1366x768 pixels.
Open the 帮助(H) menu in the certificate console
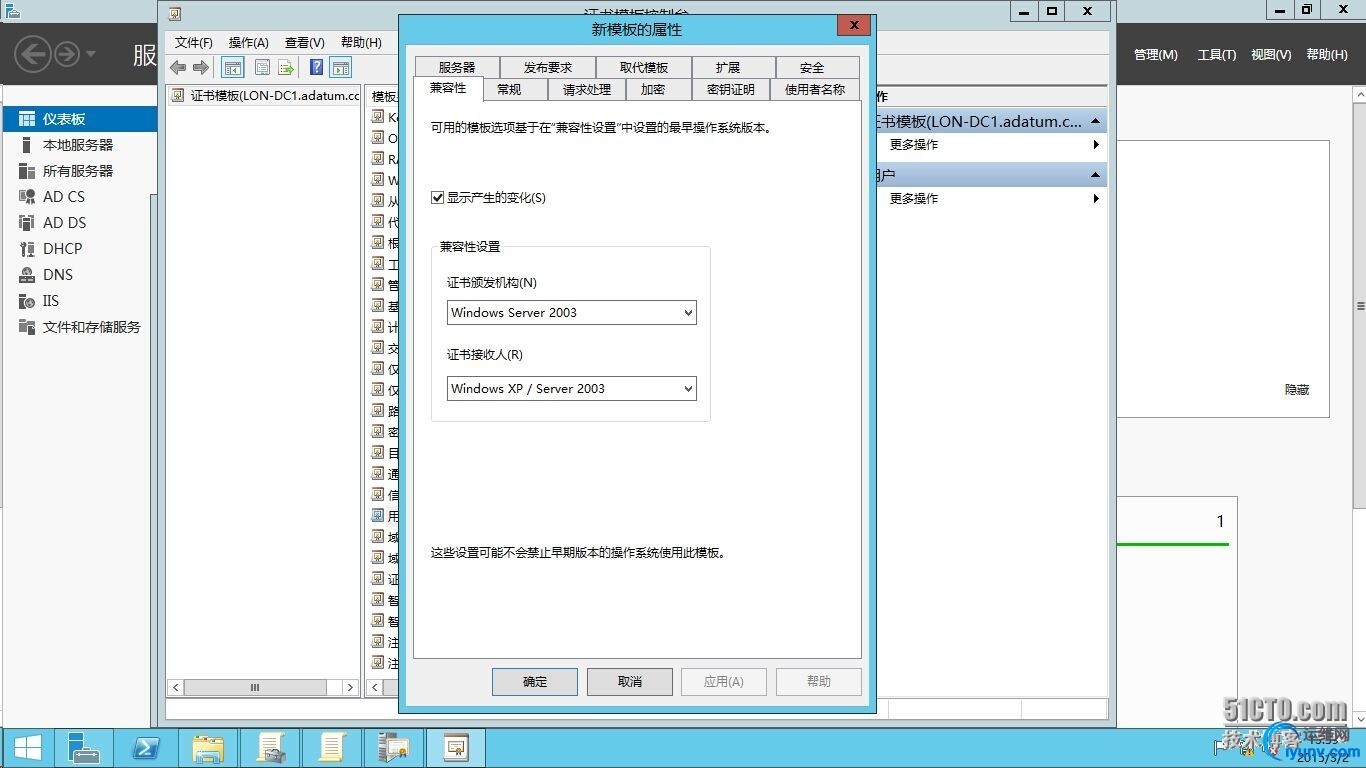(361, 43)
